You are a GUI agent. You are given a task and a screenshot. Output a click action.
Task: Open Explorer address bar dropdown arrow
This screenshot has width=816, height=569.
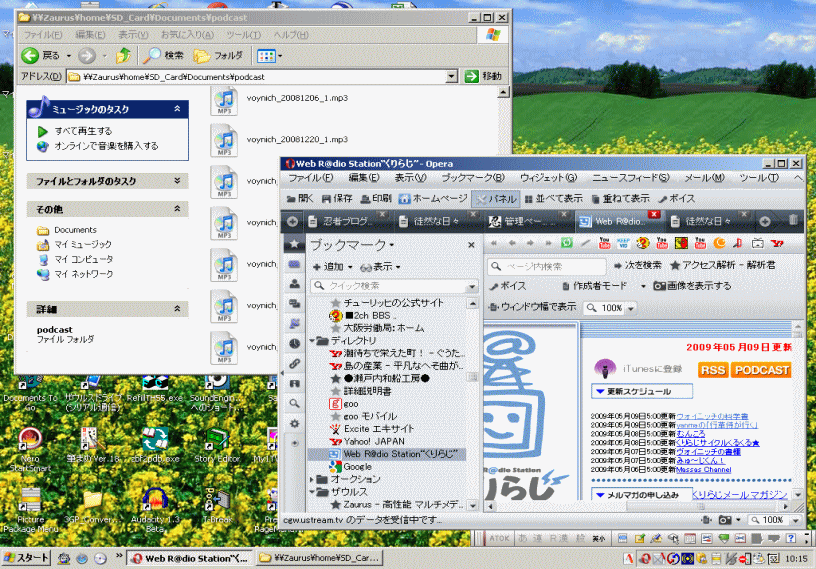452,77
